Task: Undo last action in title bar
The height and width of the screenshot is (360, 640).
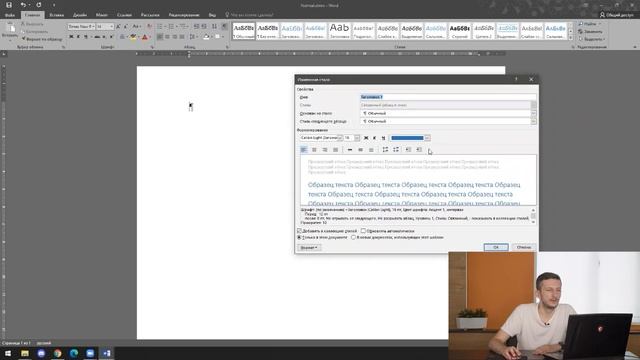Action: pos(23,5)
